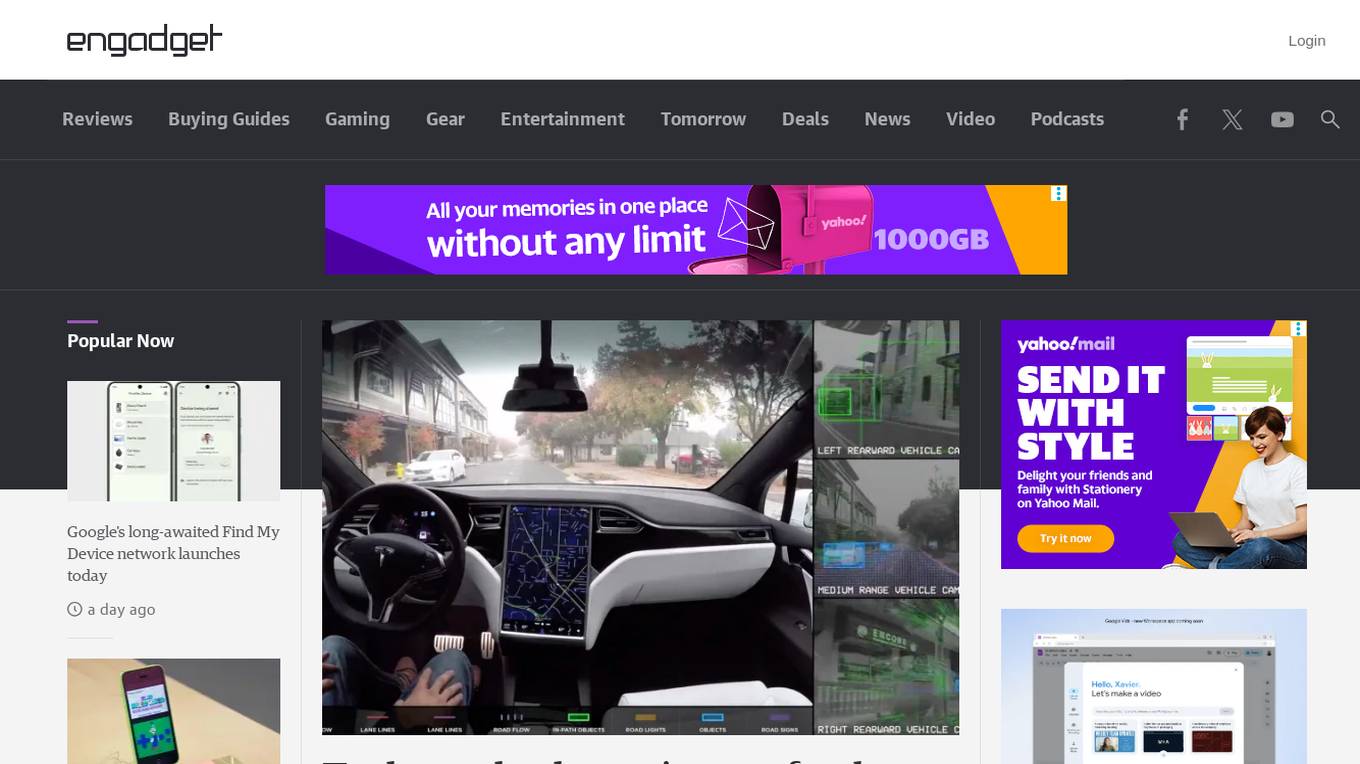Click Try it now on Yahoo Mail ad

pyautogui.click(x=1066, y=538)
